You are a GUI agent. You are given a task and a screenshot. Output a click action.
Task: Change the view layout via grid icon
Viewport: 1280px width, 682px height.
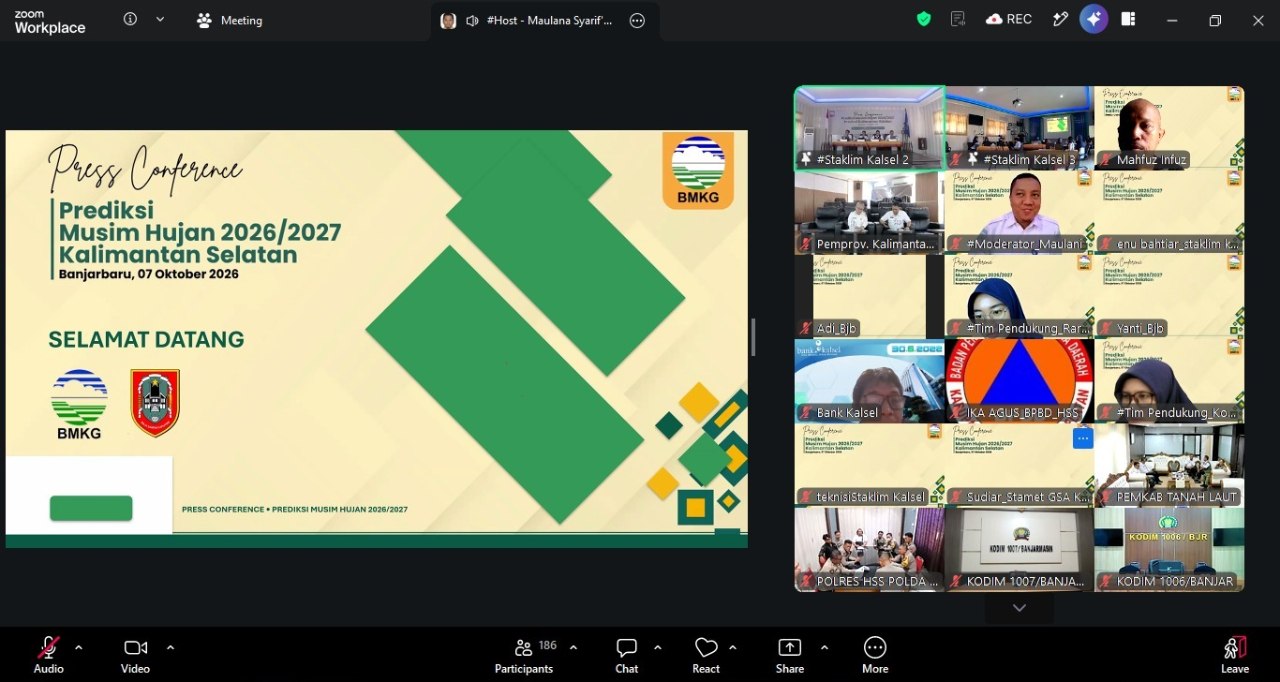(1128, 19)
